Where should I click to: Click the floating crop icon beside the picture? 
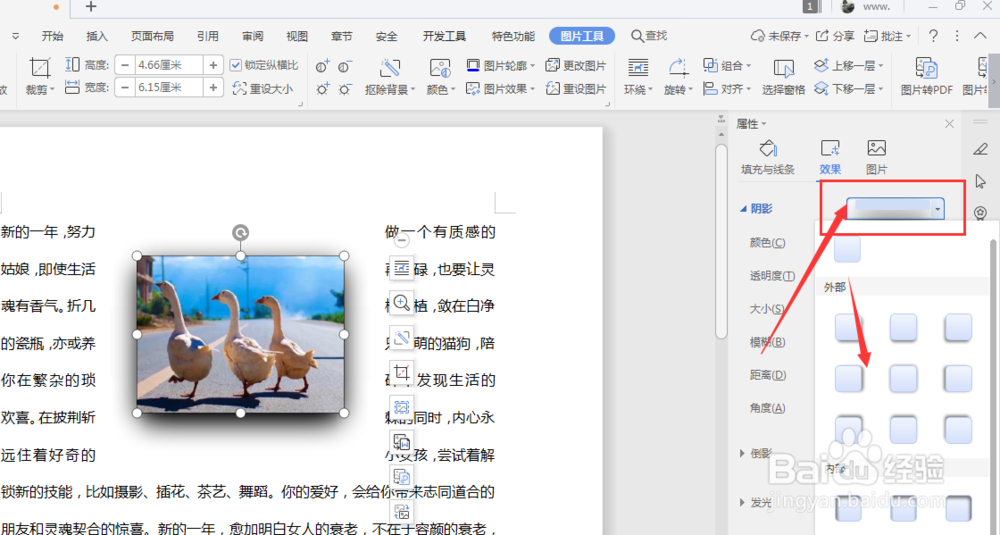(x=401, y=372)
